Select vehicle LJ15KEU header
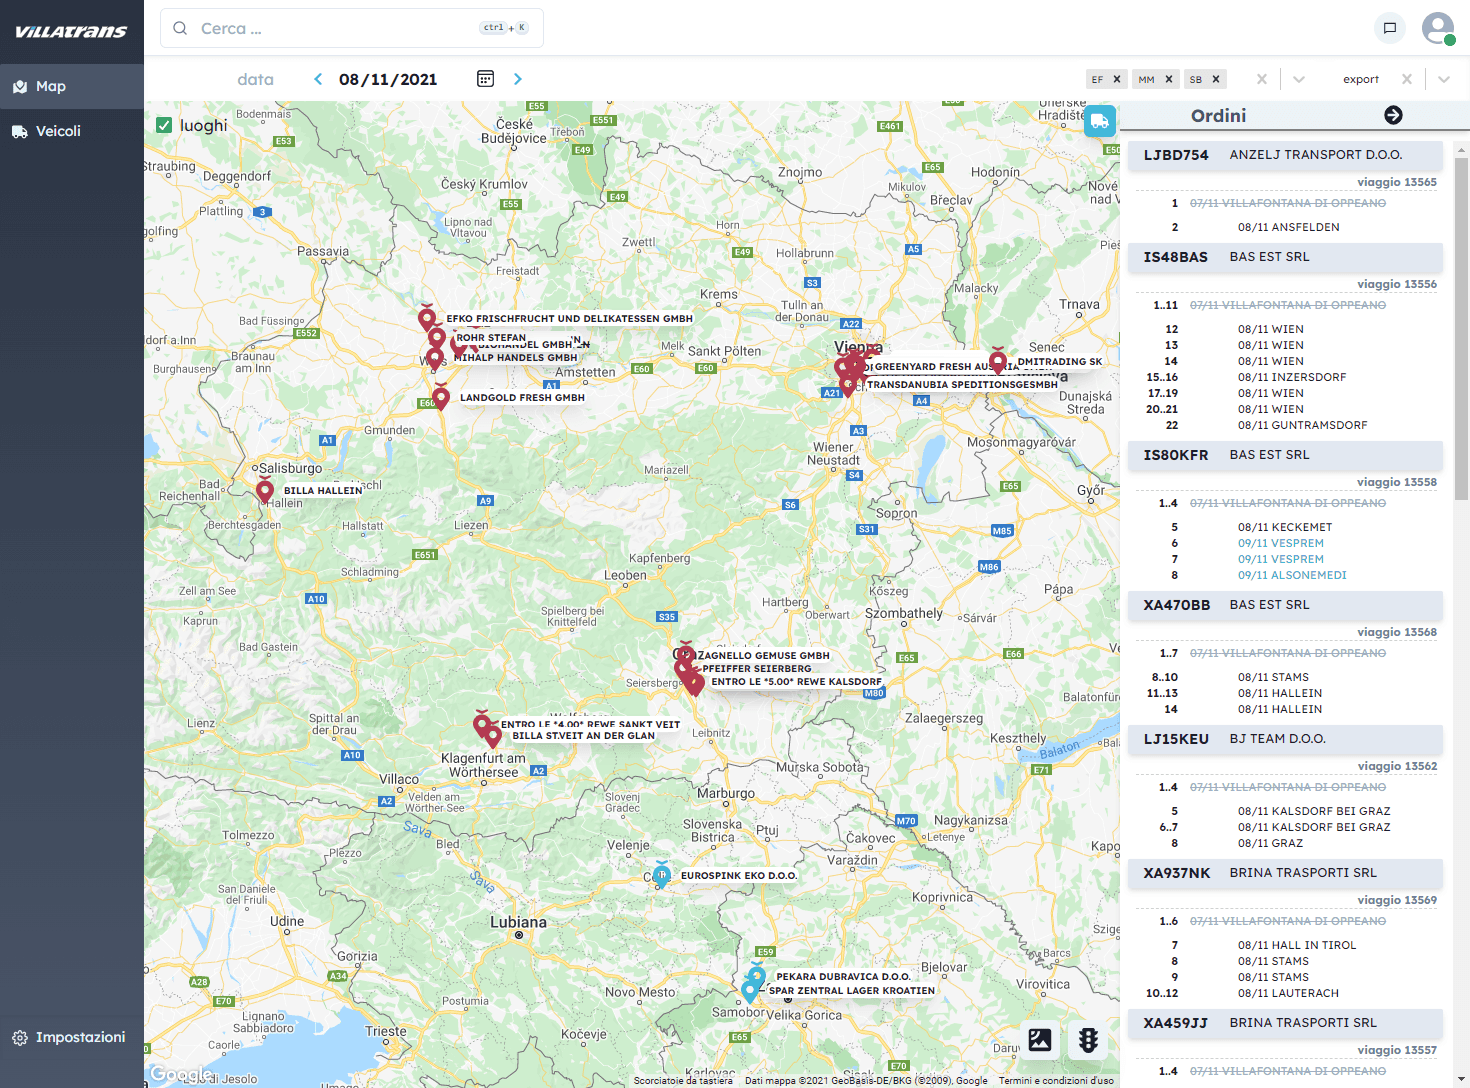 point(1285,739)
